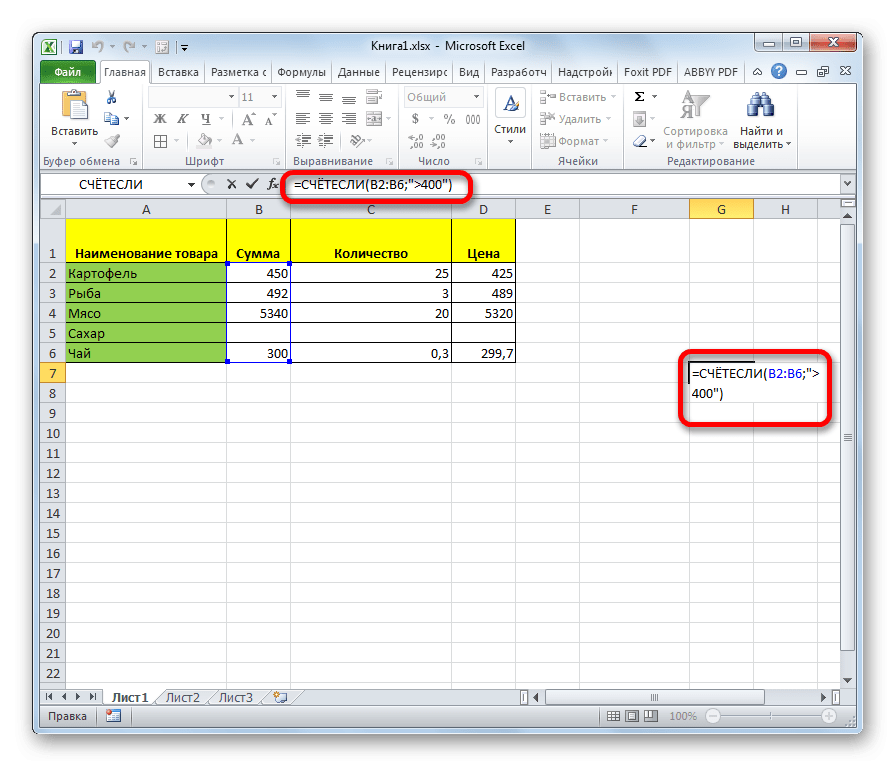Viewport: 896px width, 767px height.
Task: Toggle bold Ж formatting
Action: [x=160, y=119]
